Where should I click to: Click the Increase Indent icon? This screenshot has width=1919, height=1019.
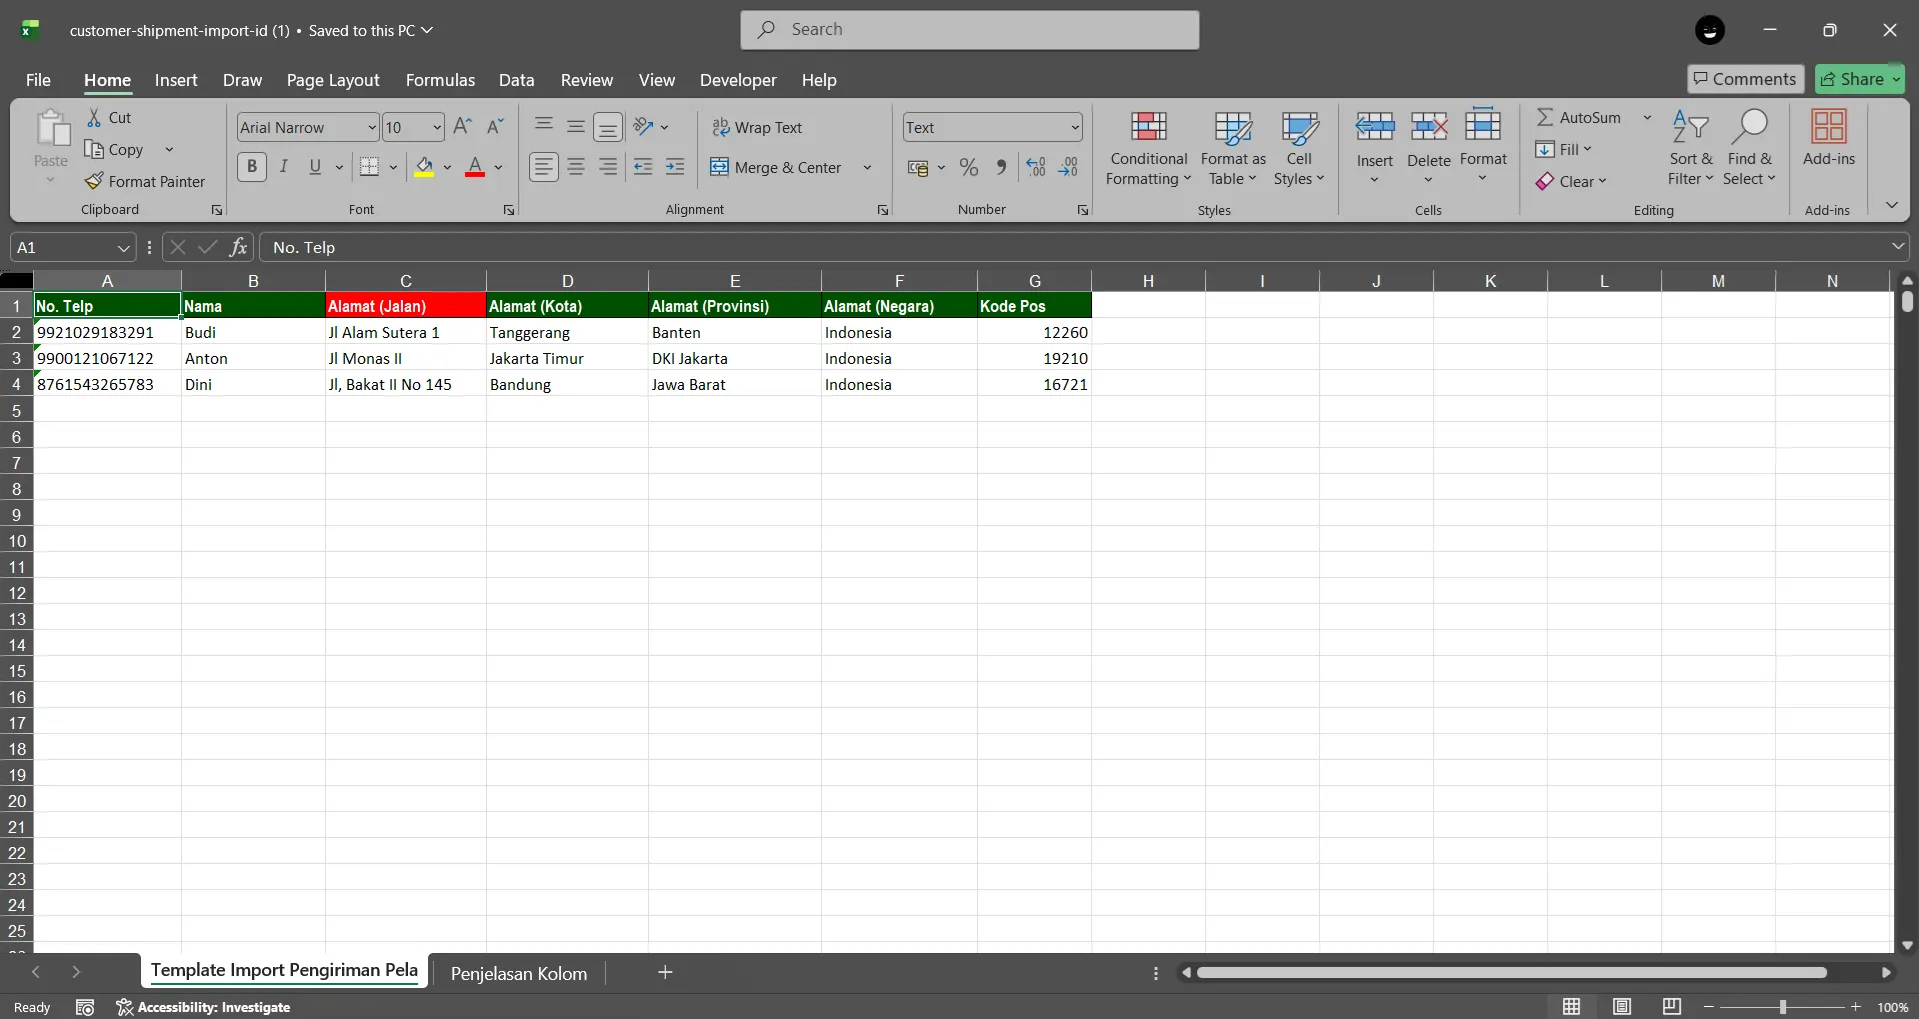click(675, 167)
